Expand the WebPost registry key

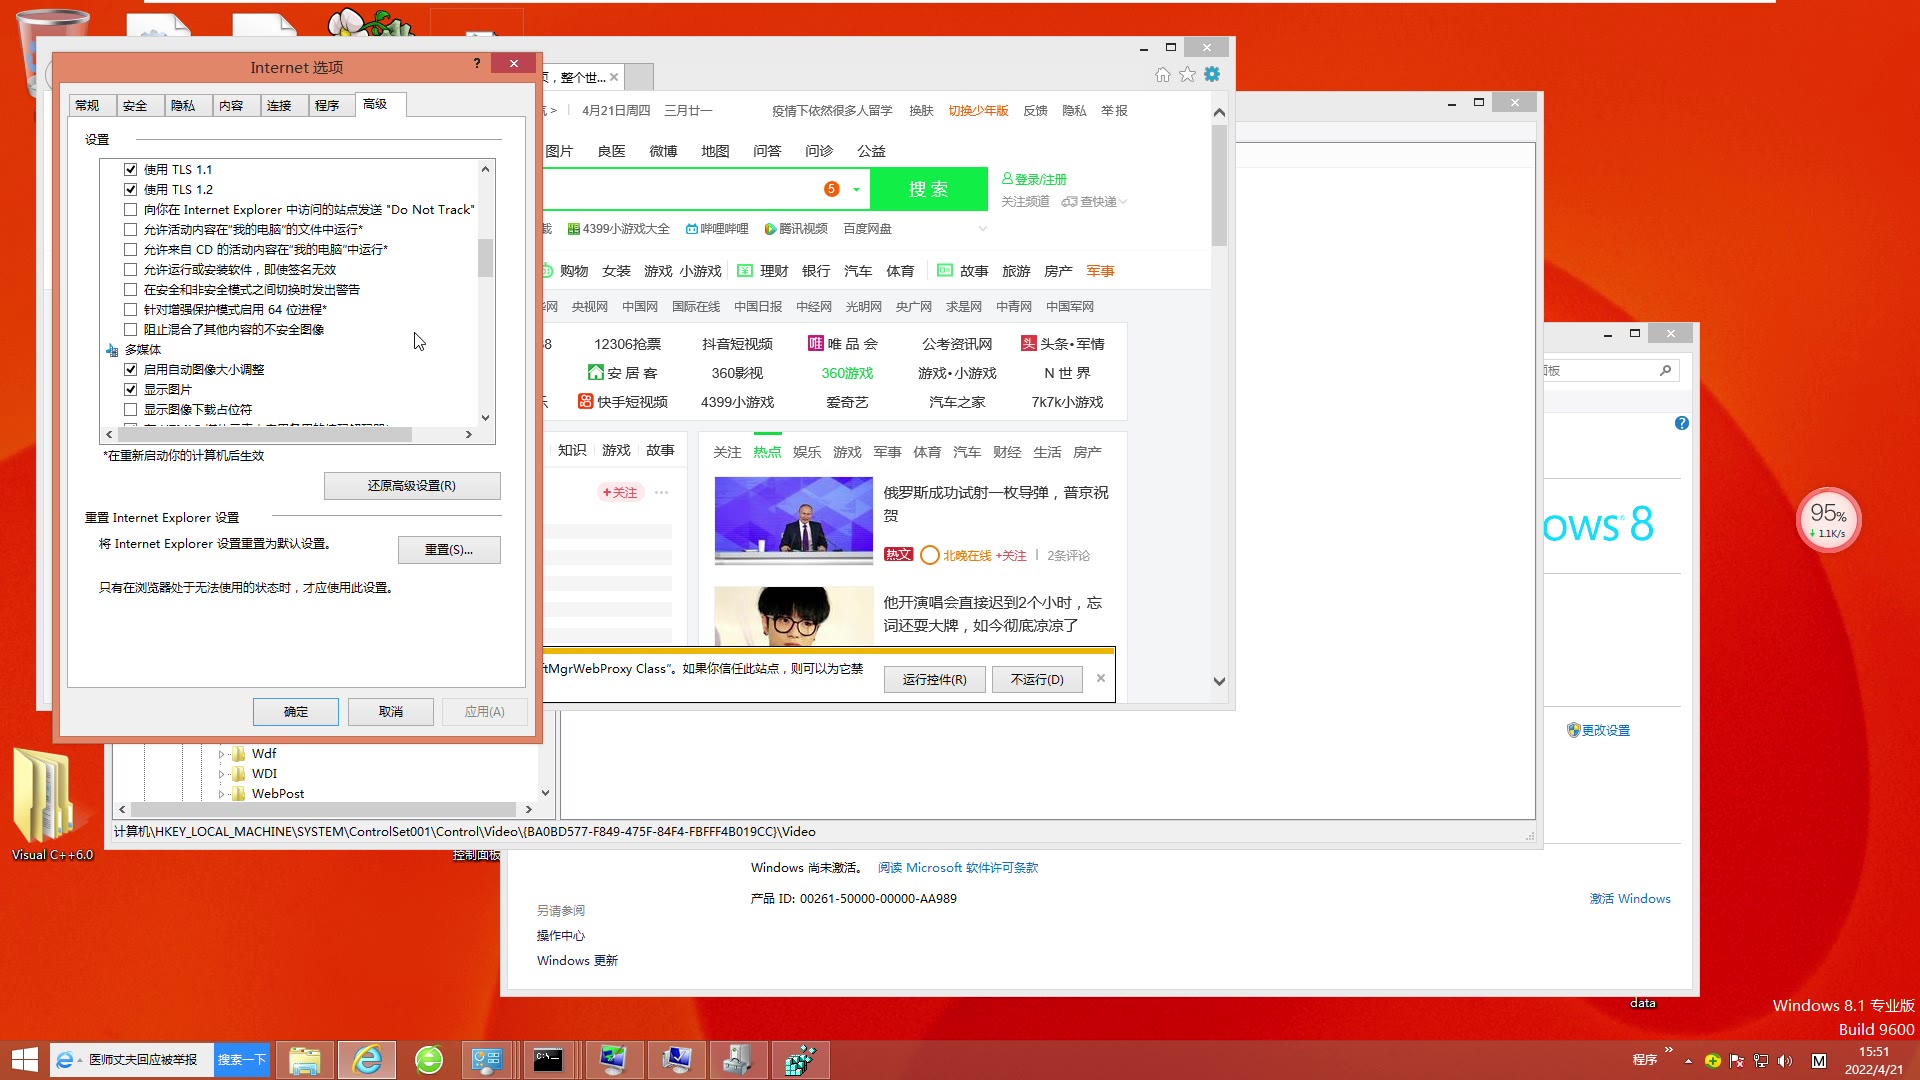pos(221,794)
